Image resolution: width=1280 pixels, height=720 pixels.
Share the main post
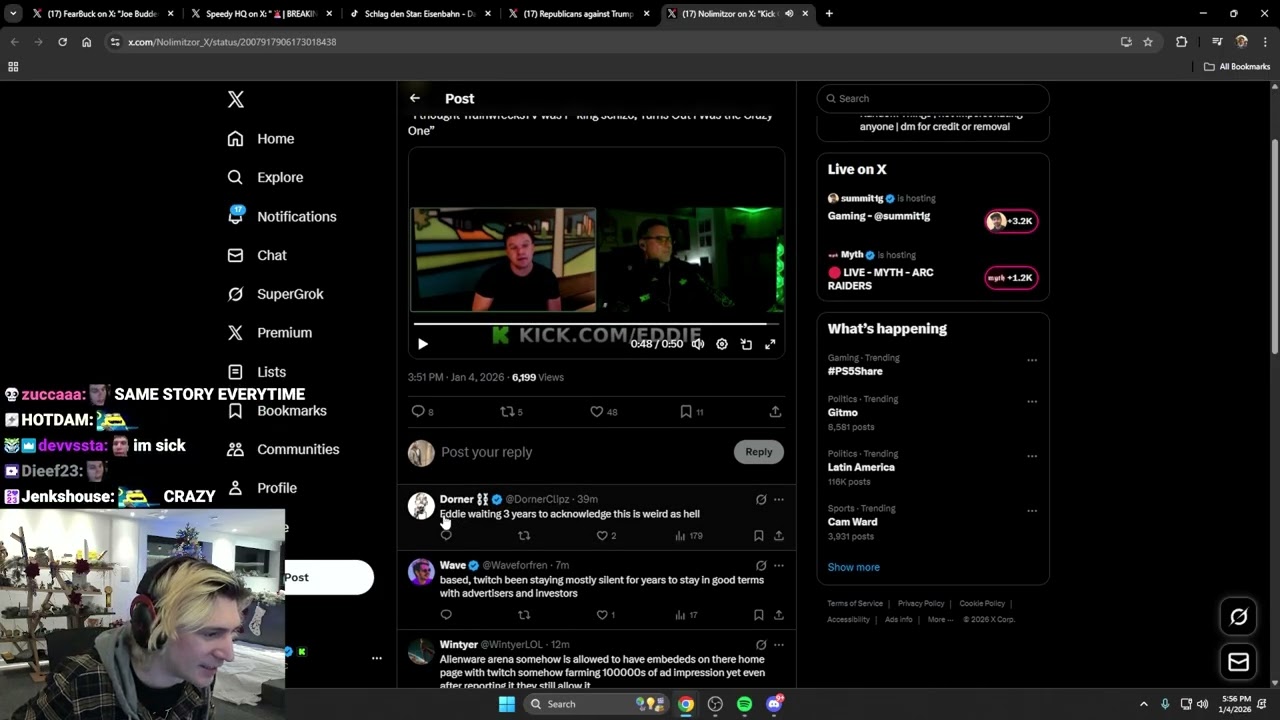(775, 411)
